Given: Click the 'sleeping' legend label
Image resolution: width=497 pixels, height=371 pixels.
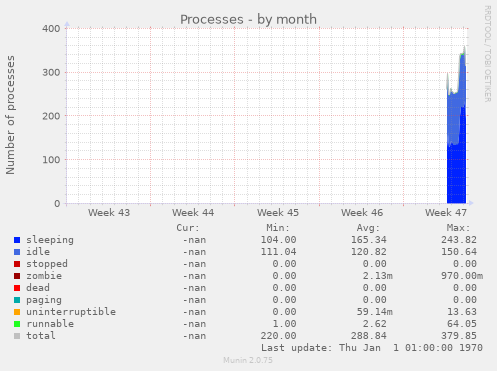Looking at the screenshot, I should pyautogui.click(x=50, y=240).
